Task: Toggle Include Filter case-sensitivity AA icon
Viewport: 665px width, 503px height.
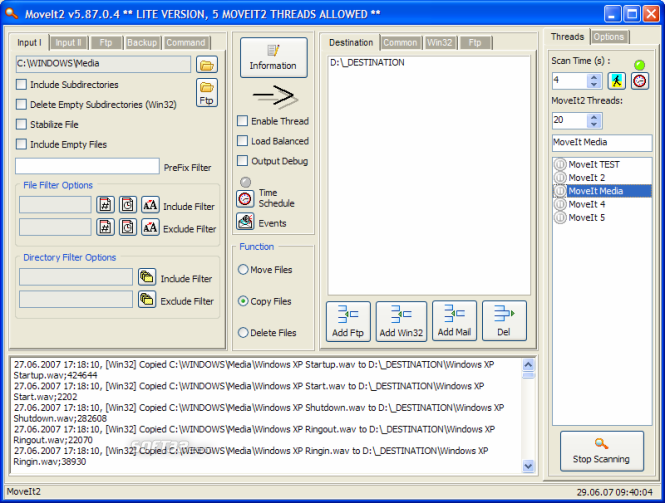Action: coord(150,205)
